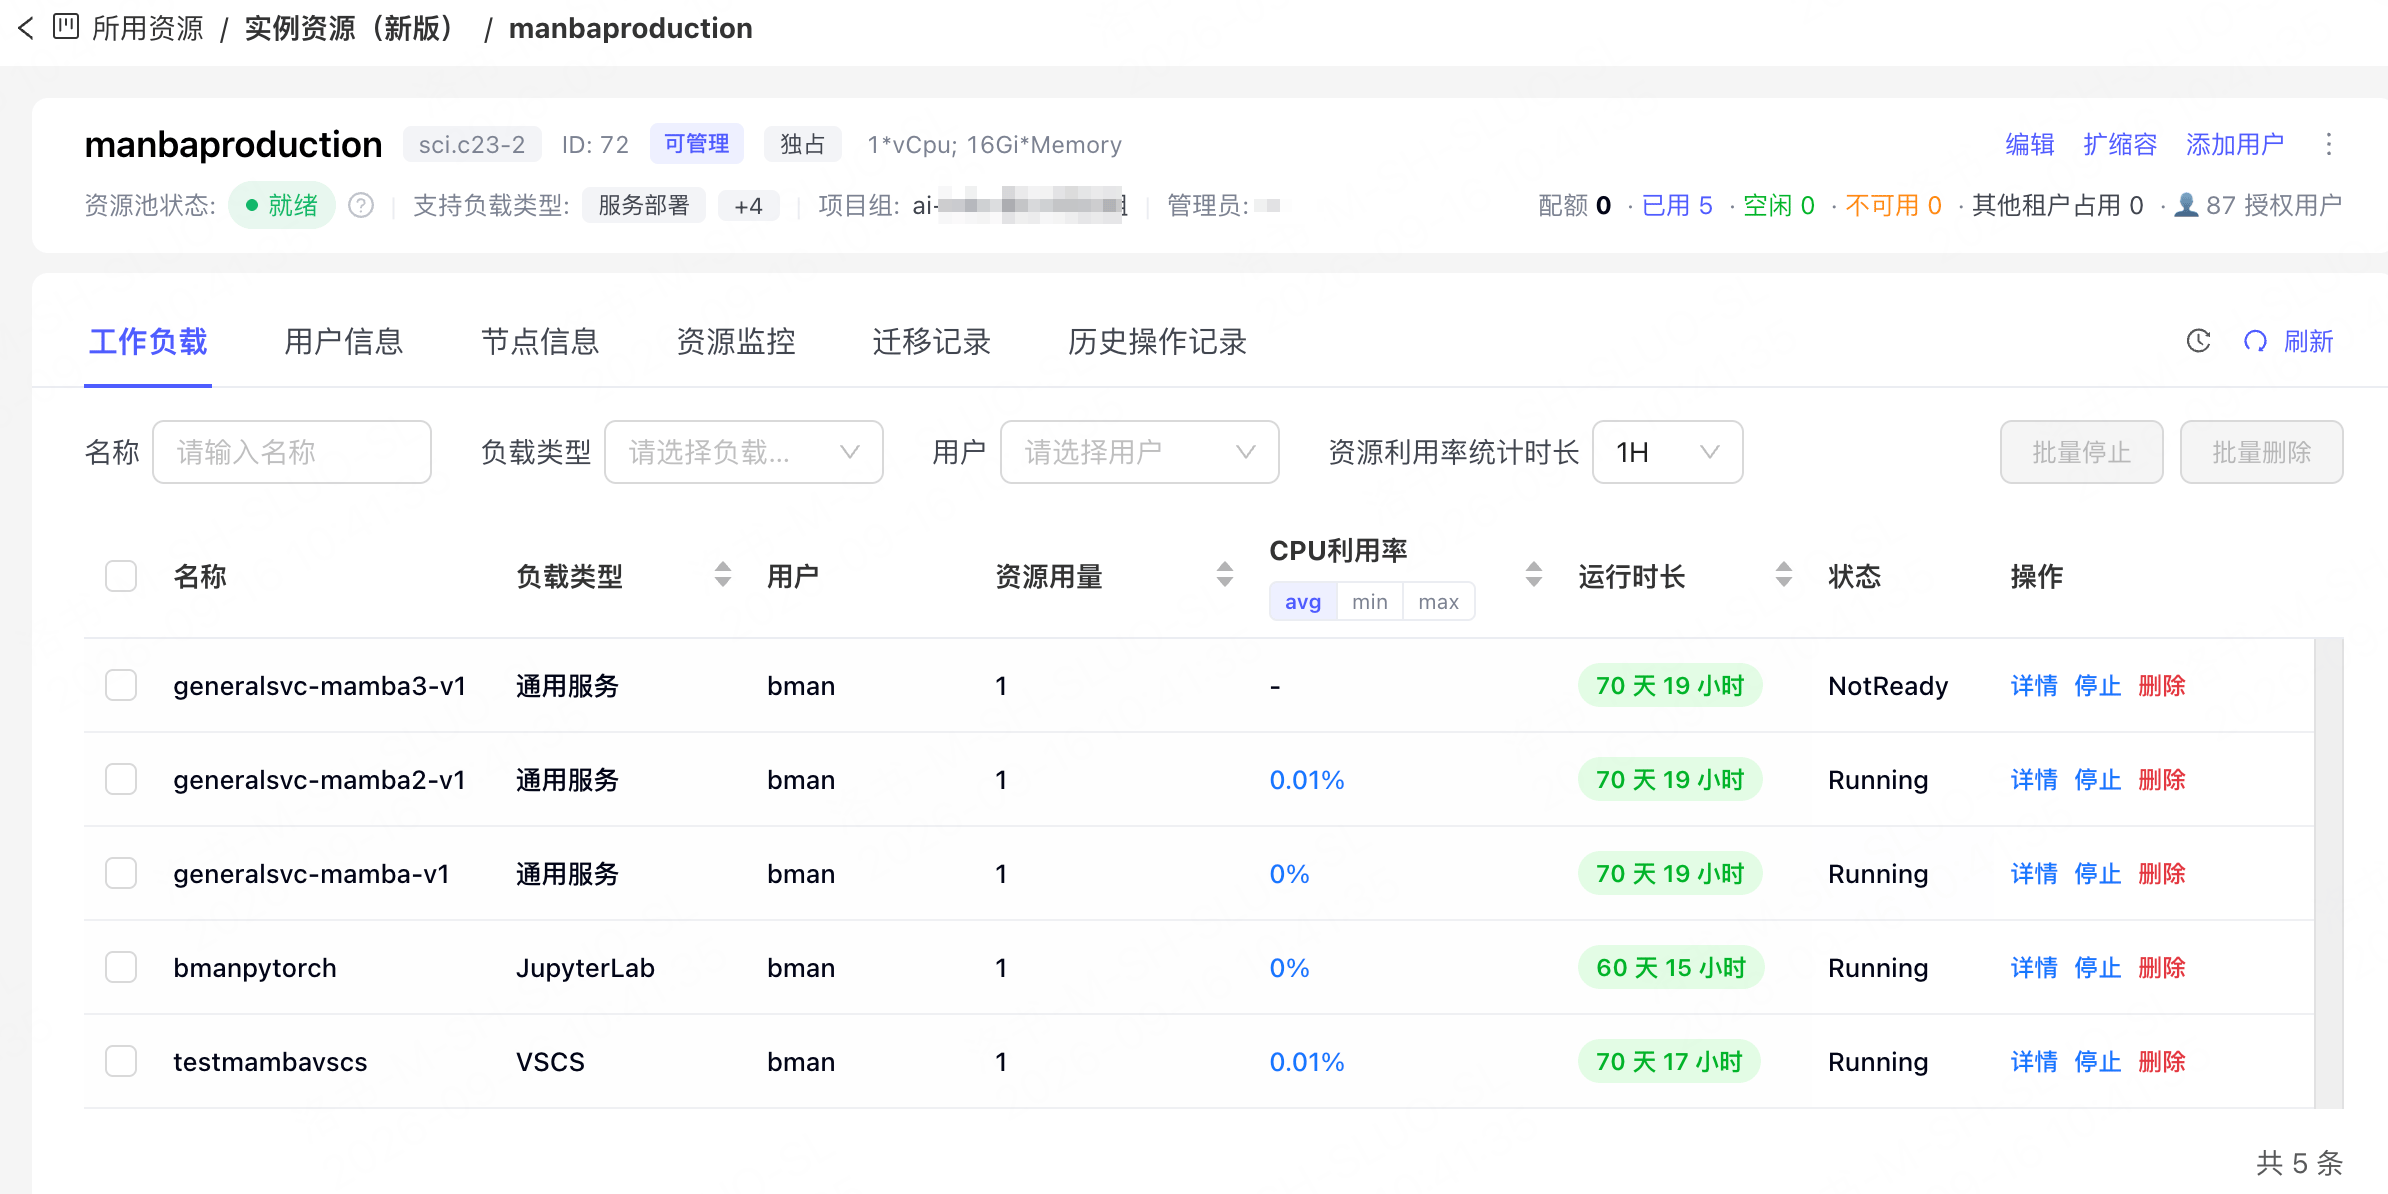2388x1194 pixels.
Task: Select max CPU utilization mode
Action: (1438, 602)
